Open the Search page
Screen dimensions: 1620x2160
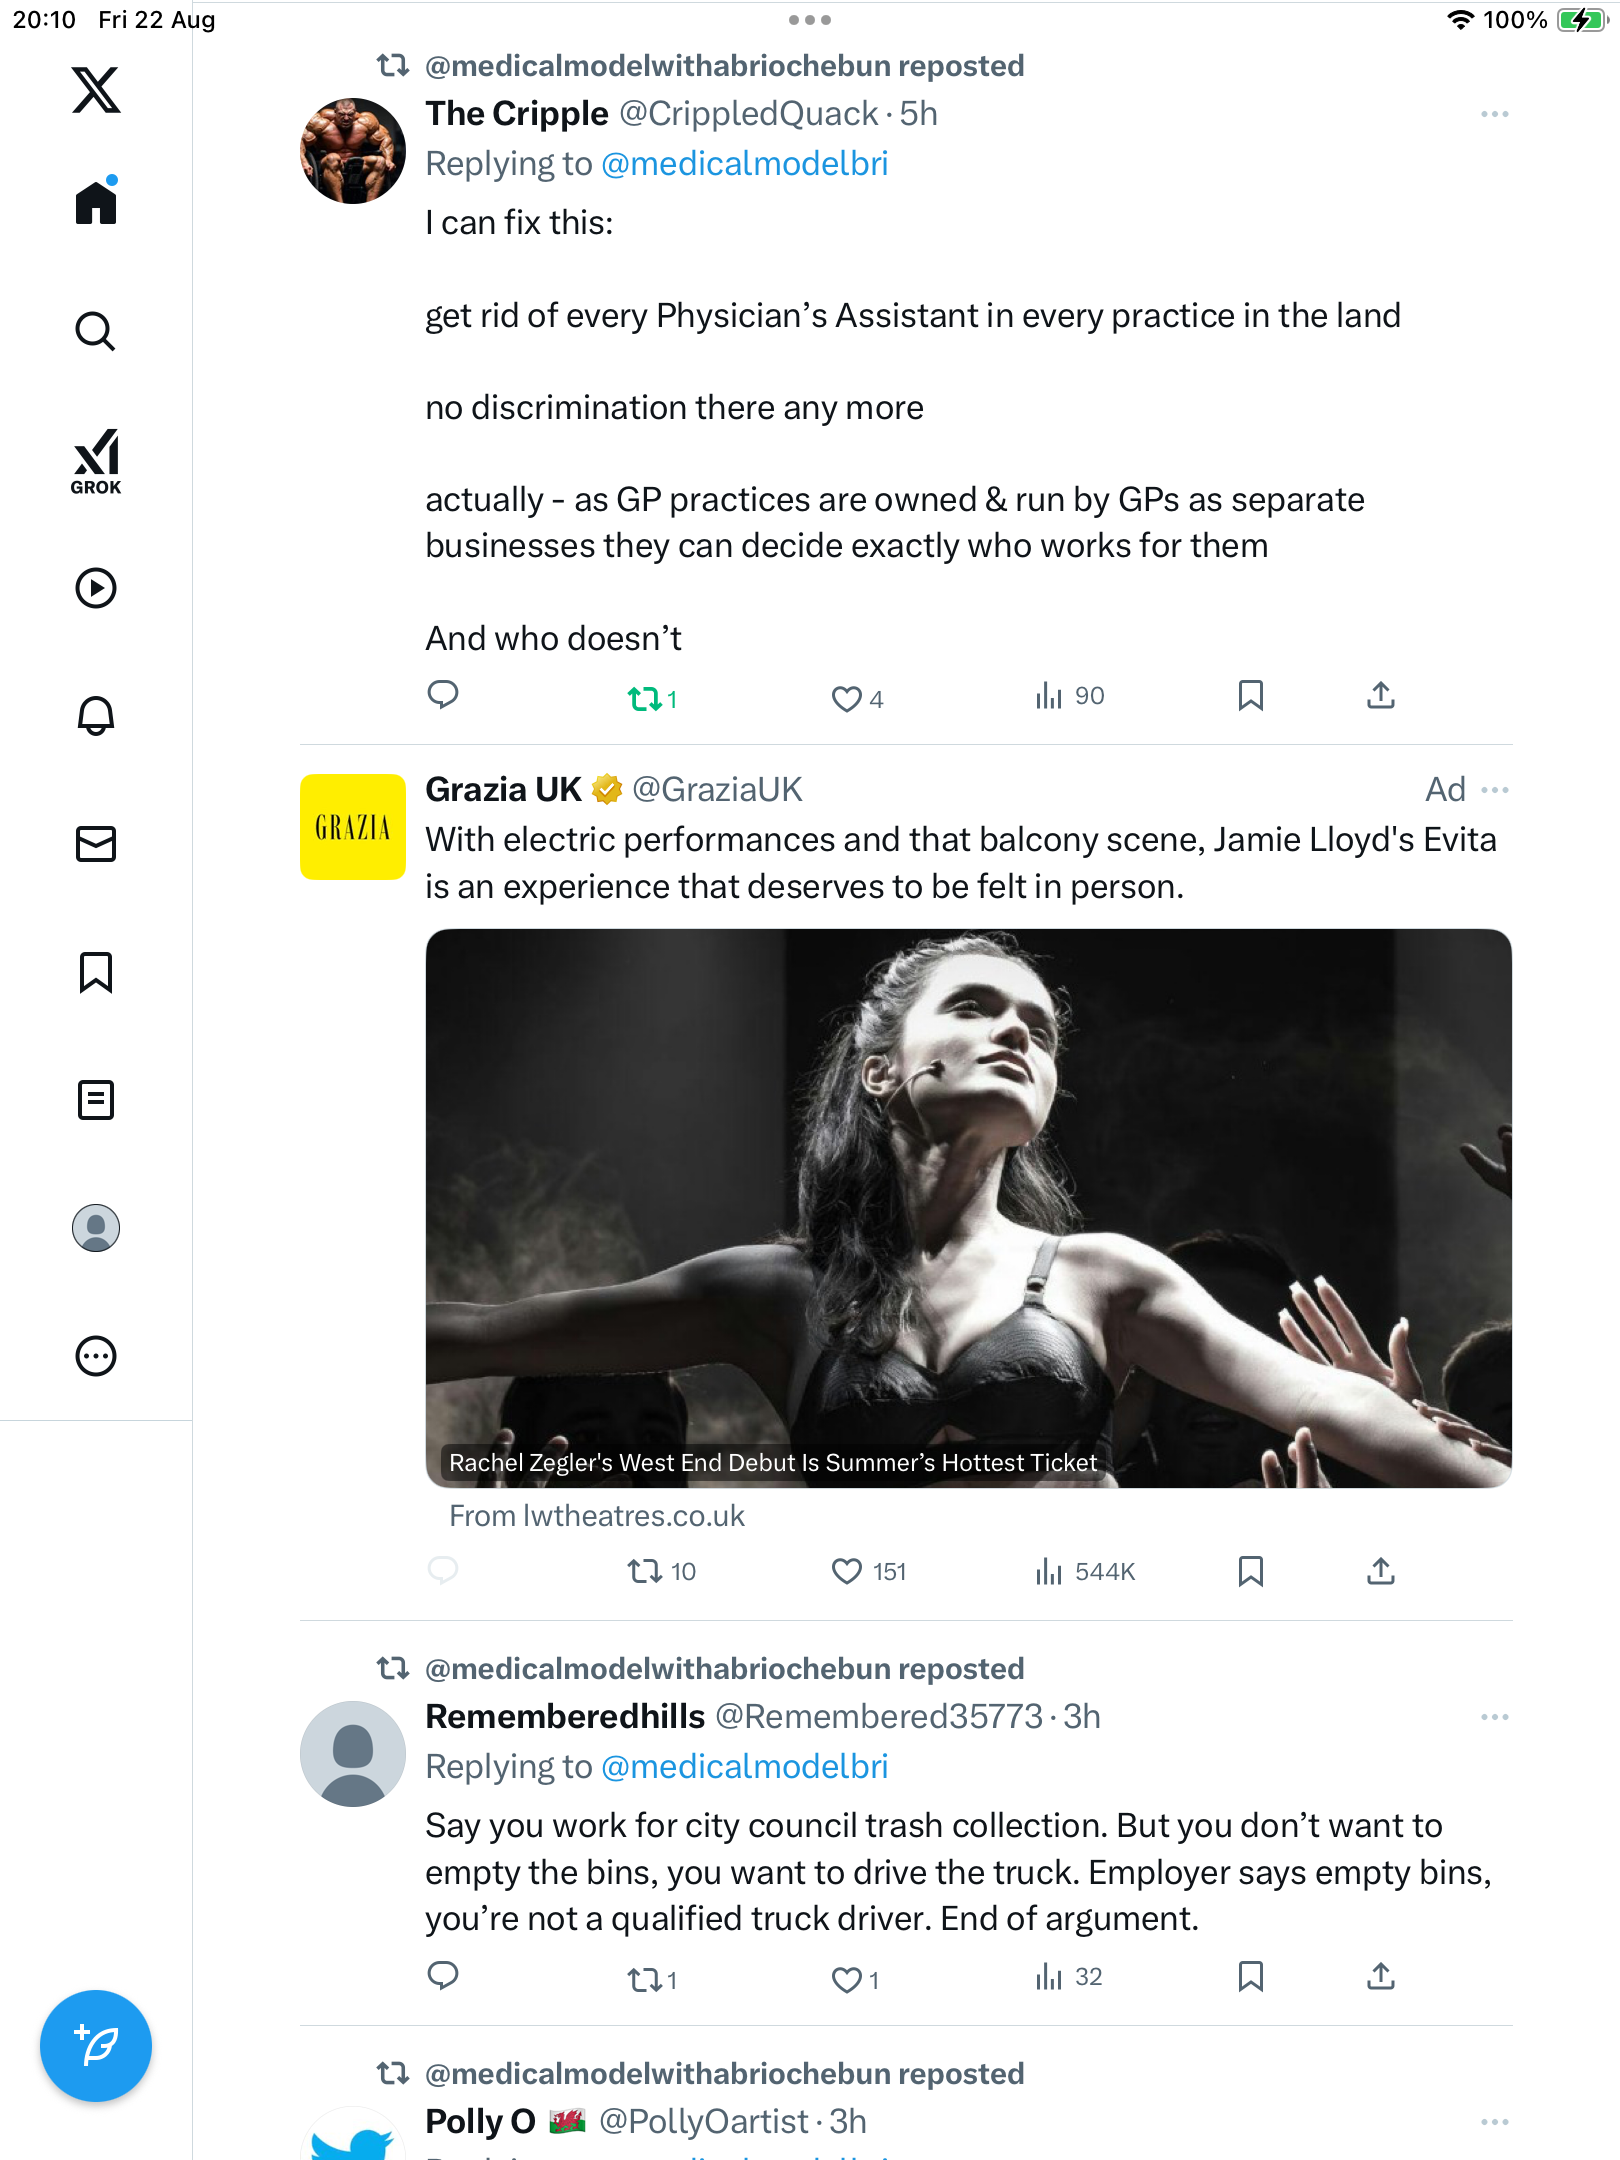pyautogui.click(x=96, y=332)
